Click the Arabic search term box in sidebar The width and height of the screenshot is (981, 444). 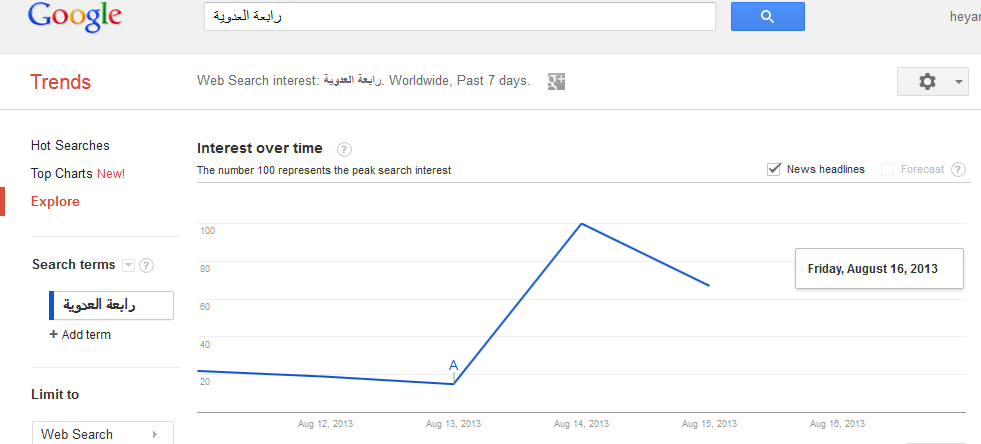111,305
